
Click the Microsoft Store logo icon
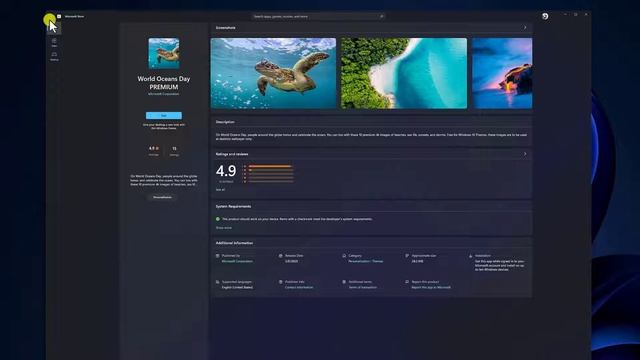click(59, 16)
